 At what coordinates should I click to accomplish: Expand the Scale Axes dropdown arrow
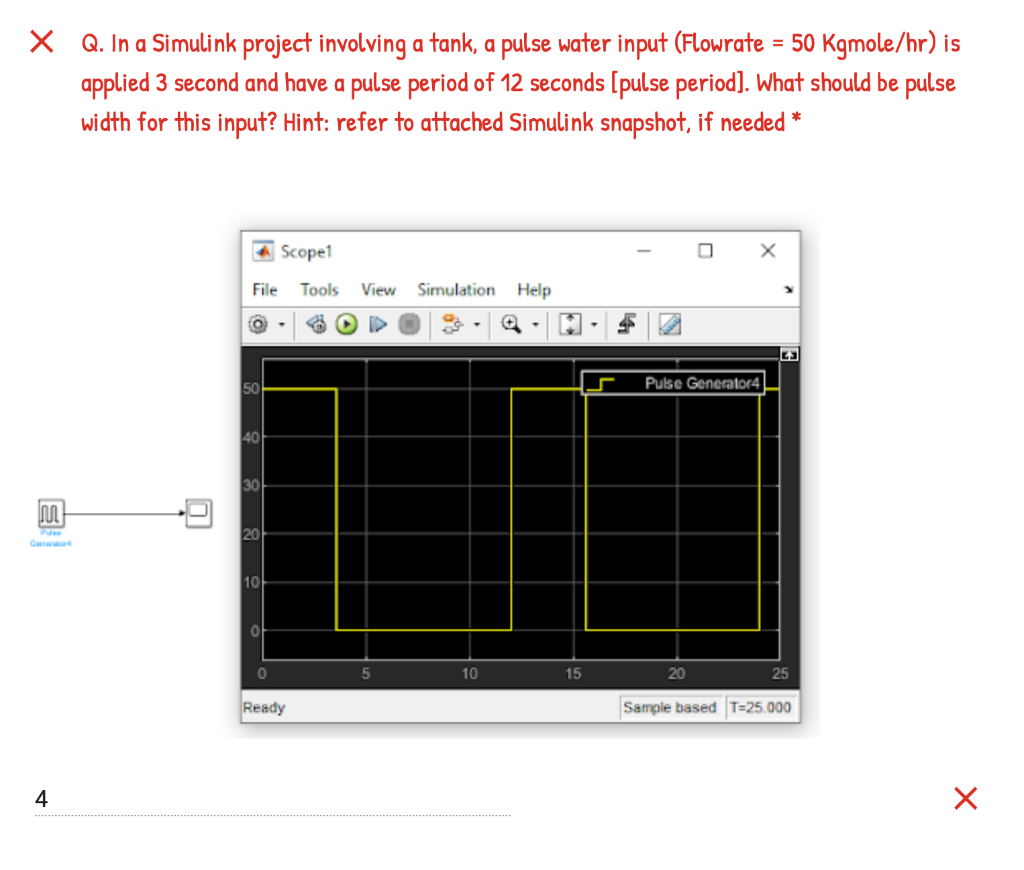click(594, 324)
